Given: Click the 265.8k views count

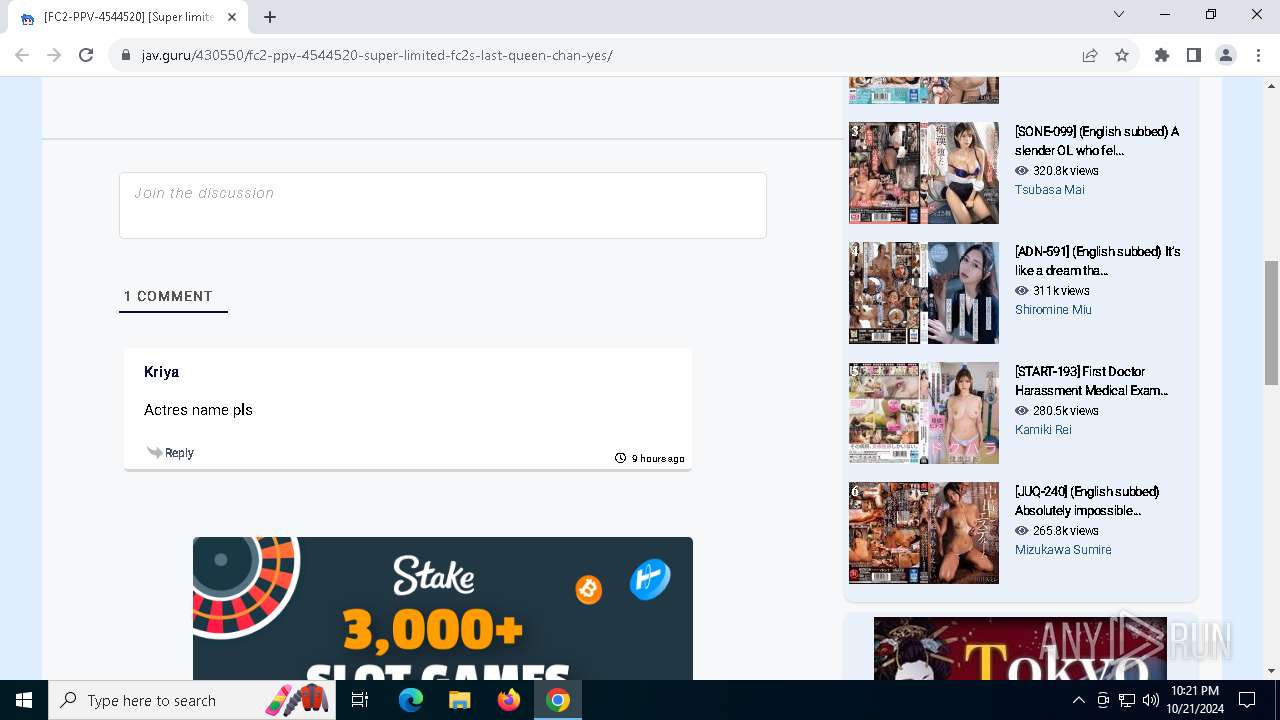Looking at the screenshot, I should (x=1065, y=531).
